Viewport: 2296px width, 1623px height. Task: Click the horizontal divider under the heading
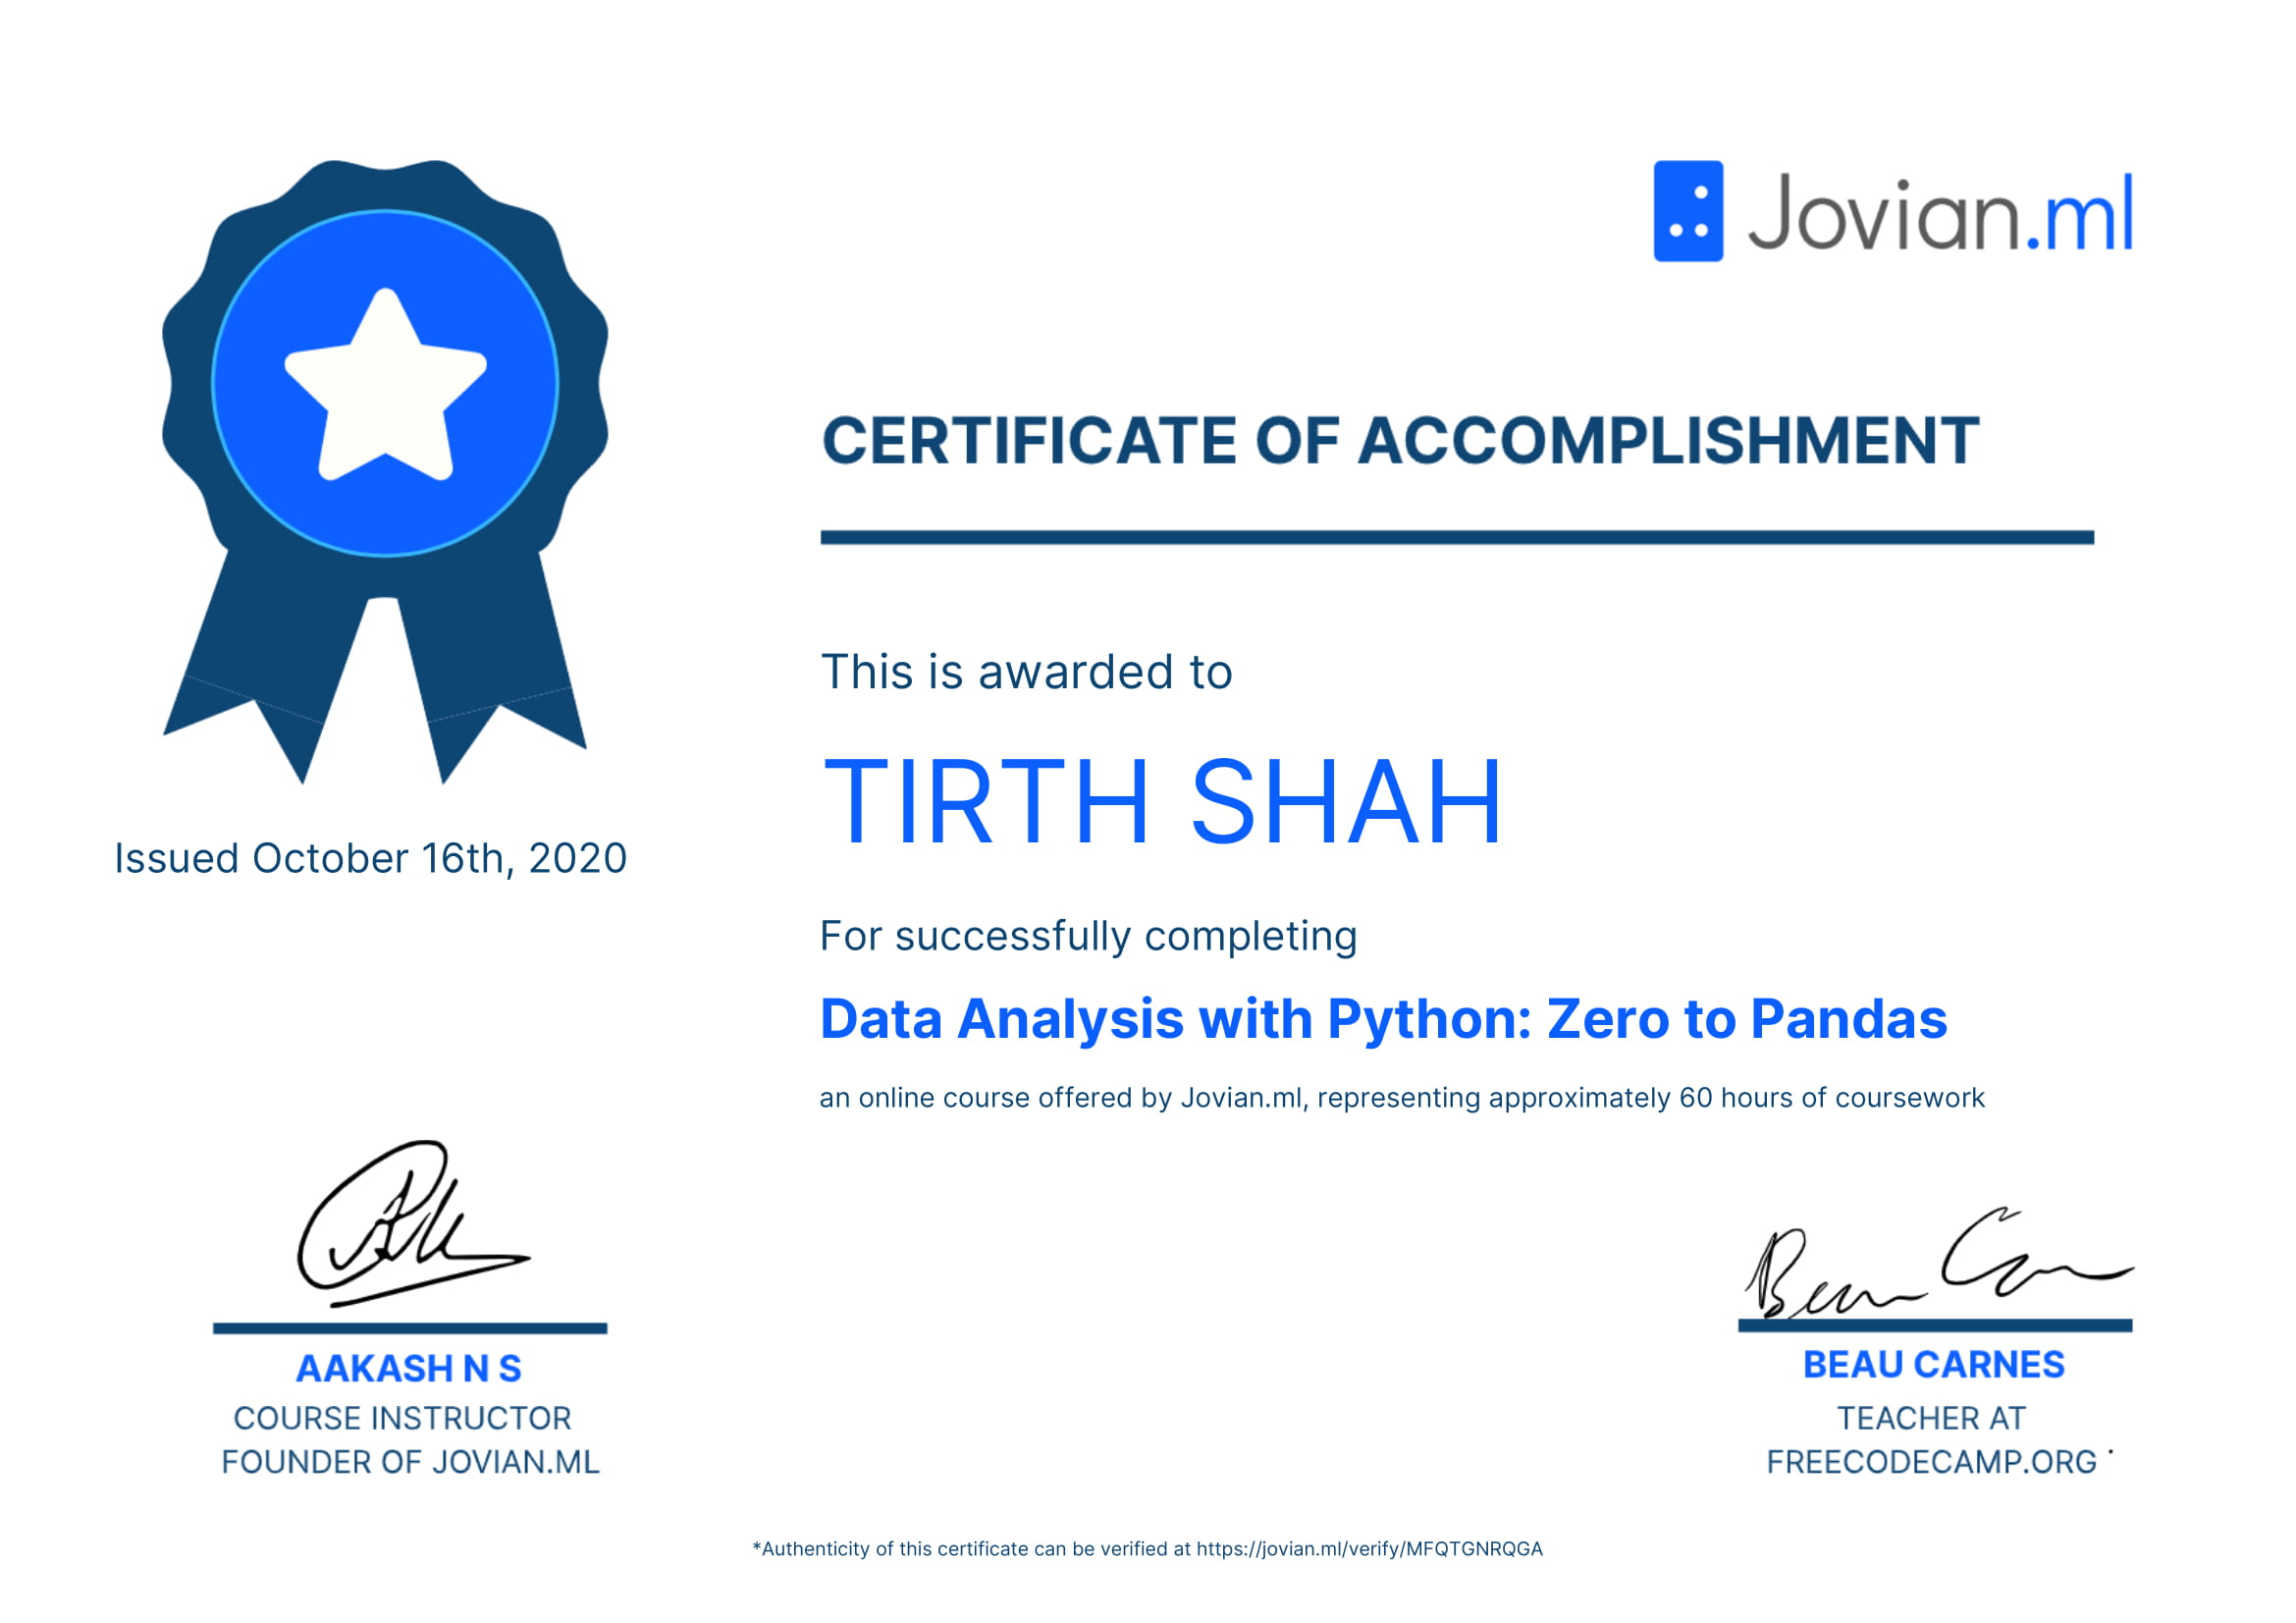1456,537
